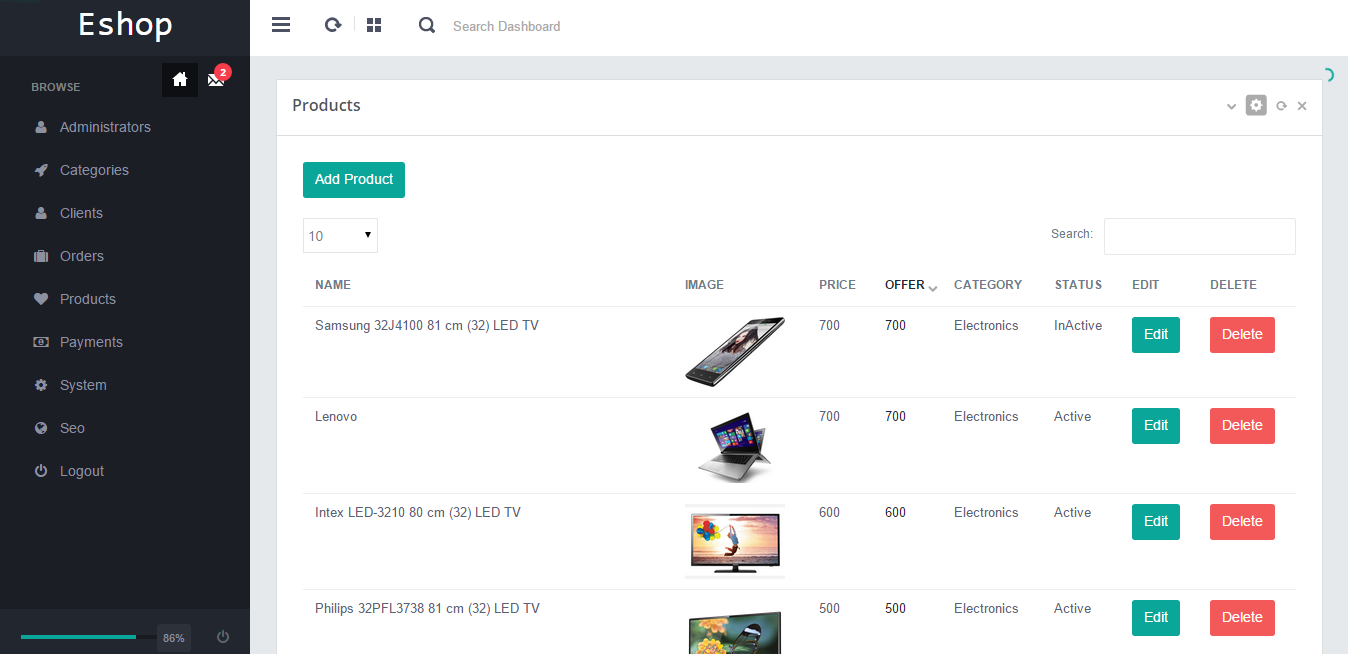The image size is (1348, 654).
Task: Open Products panel settings gear
Action: pos(1256,105)
